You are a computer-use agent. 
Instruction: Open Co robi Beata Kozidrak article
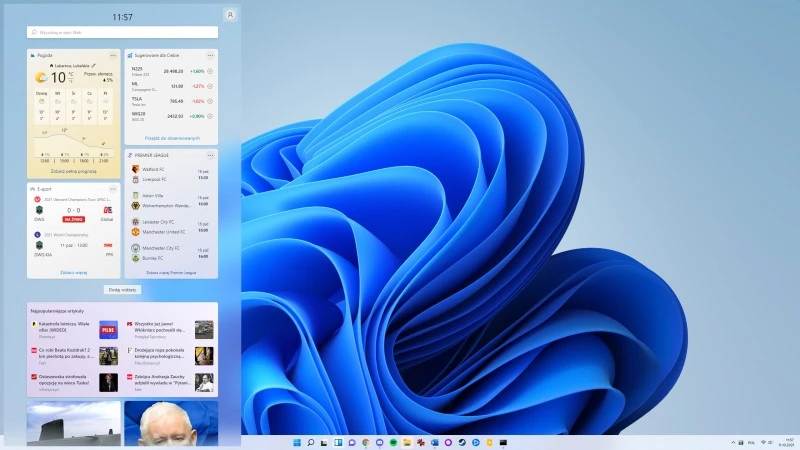click(x=74, y=356)
